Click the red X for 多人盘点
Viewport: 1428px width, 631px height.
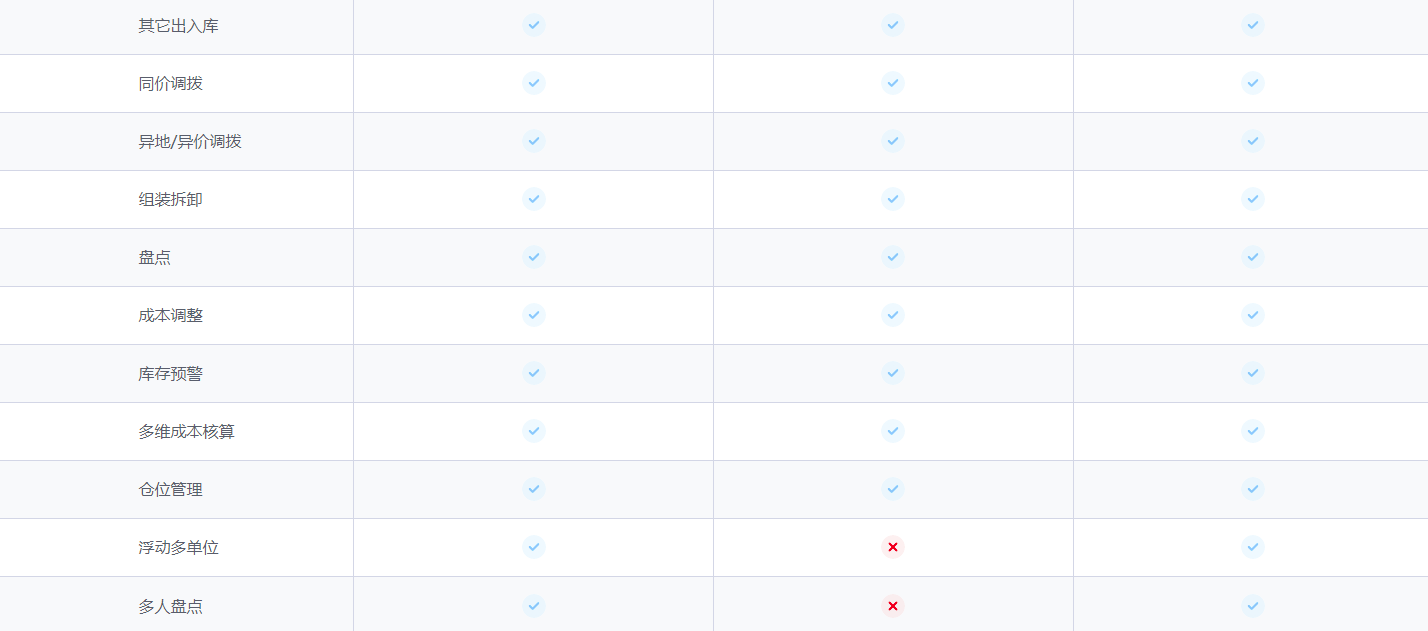(893, 606)
